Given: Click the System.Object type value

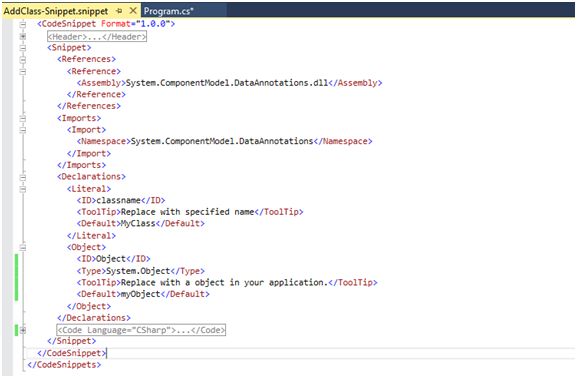Looking at the screenshot, I should click(x=138, y=271).
